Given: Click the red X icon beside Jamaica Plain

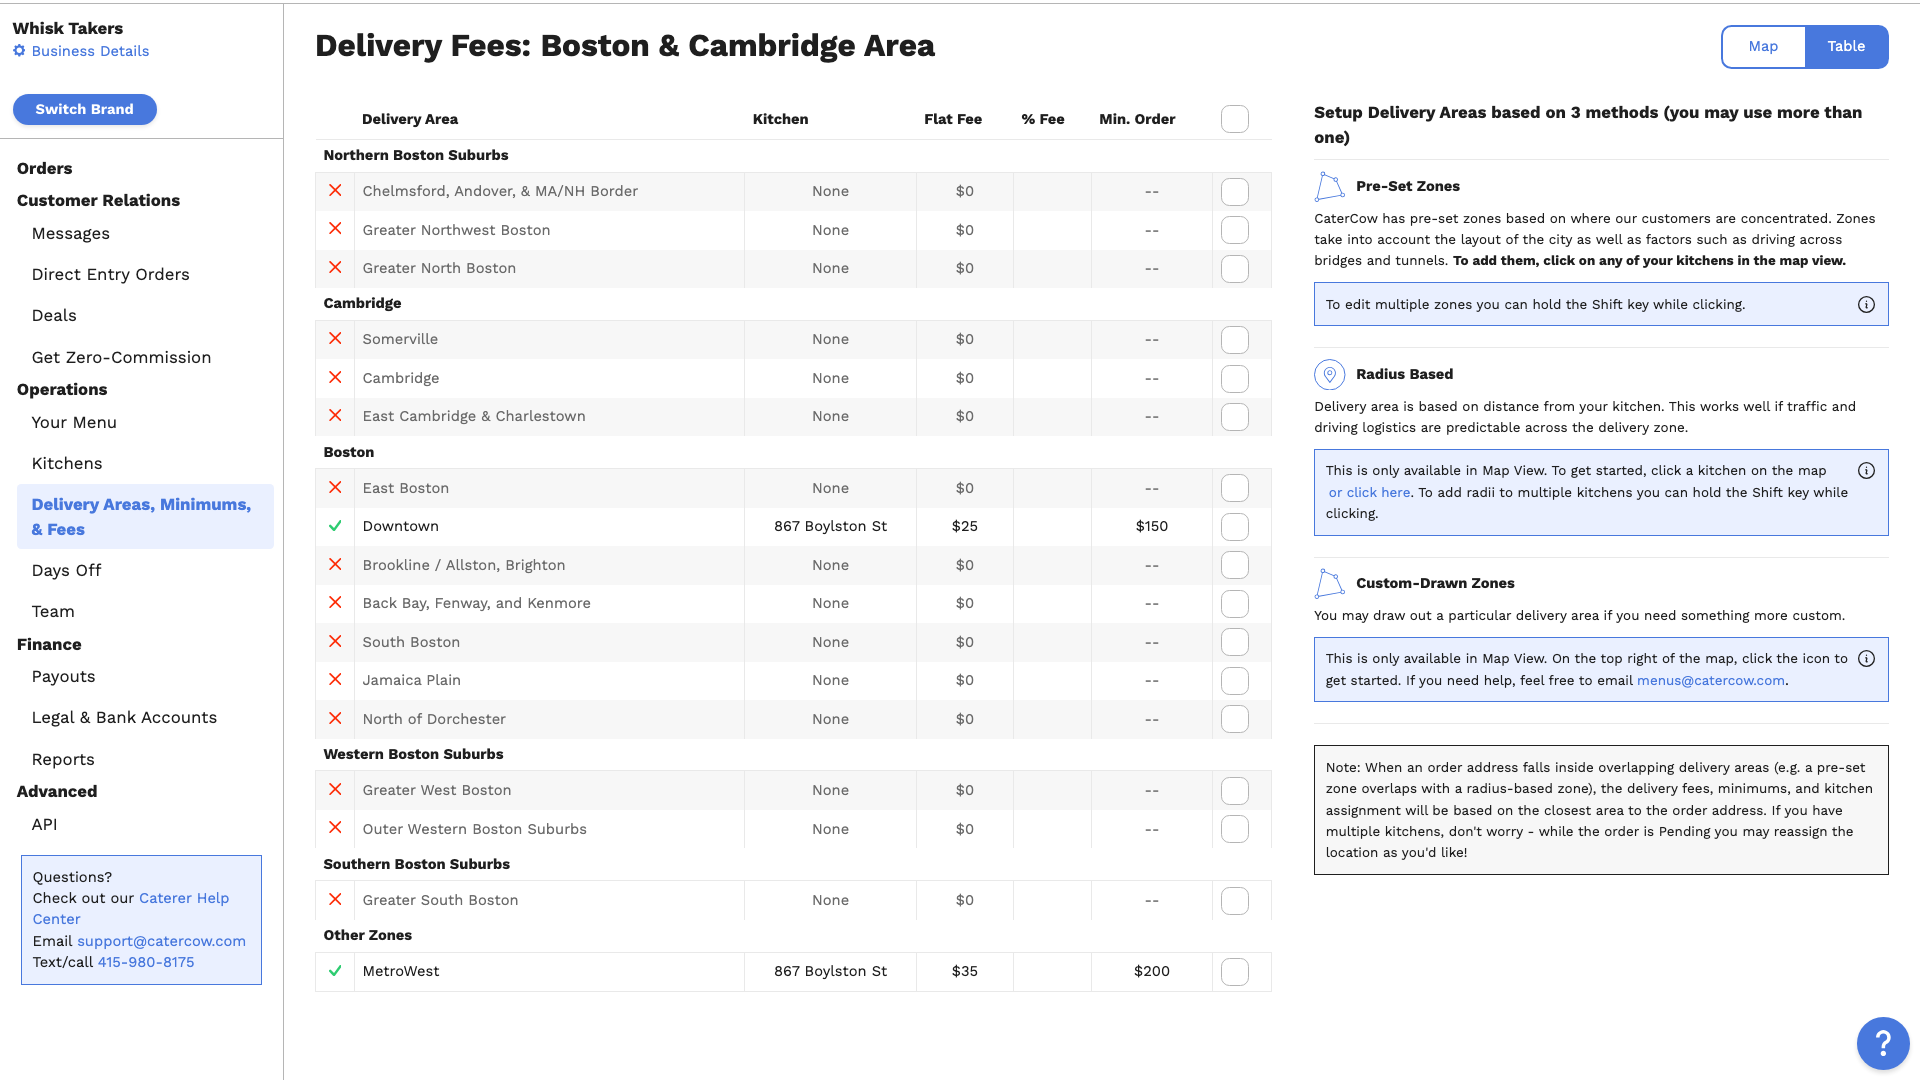Looking at the screenshot, I should 335,680.
